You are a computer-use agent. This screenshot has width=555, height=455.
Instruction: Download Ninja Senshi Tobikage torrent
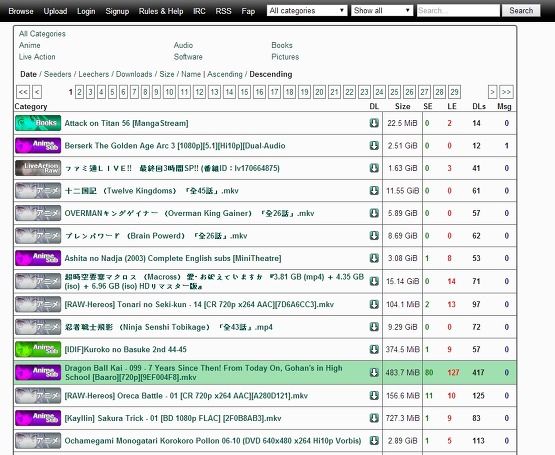coord(374,327)
